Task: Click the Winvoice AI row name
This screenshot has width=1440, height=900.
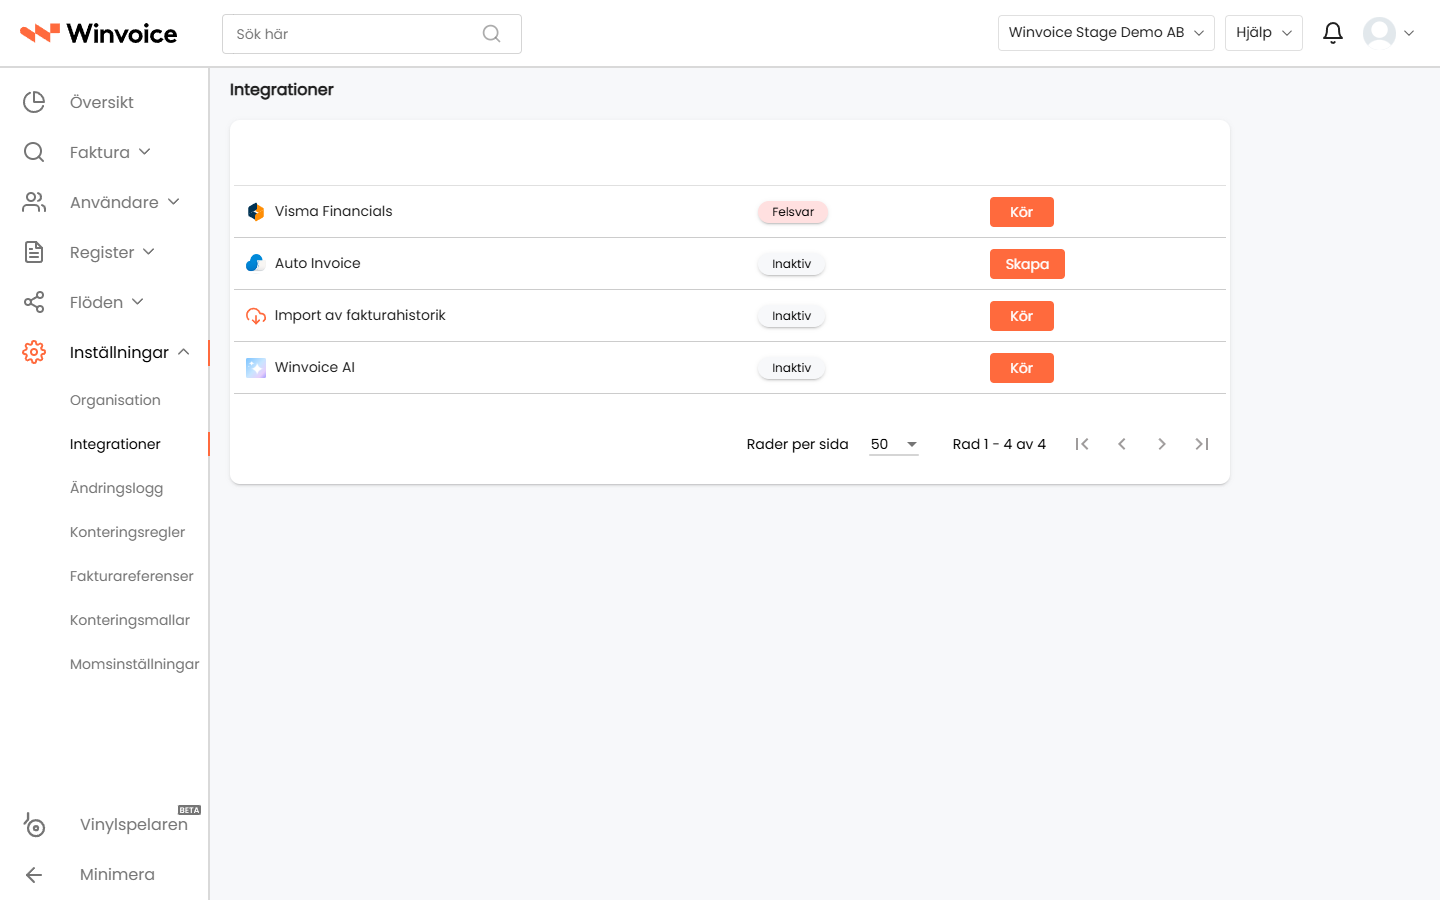Action: pyautogui.click(x=315, y=367)
